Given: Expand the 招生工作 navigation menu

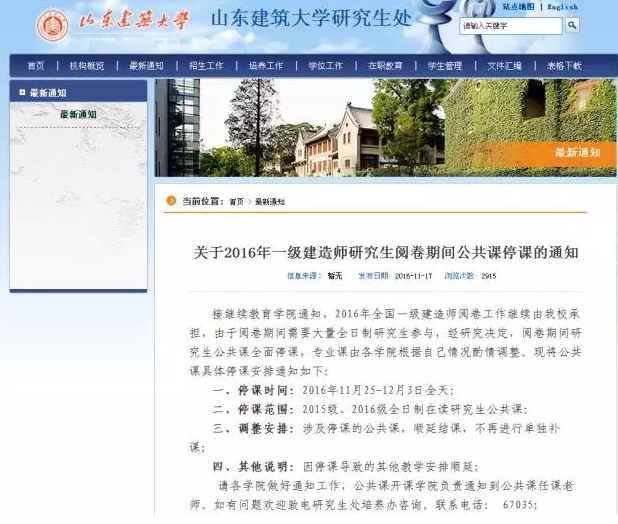Looking at the screenshot, I should click(206, 66).
